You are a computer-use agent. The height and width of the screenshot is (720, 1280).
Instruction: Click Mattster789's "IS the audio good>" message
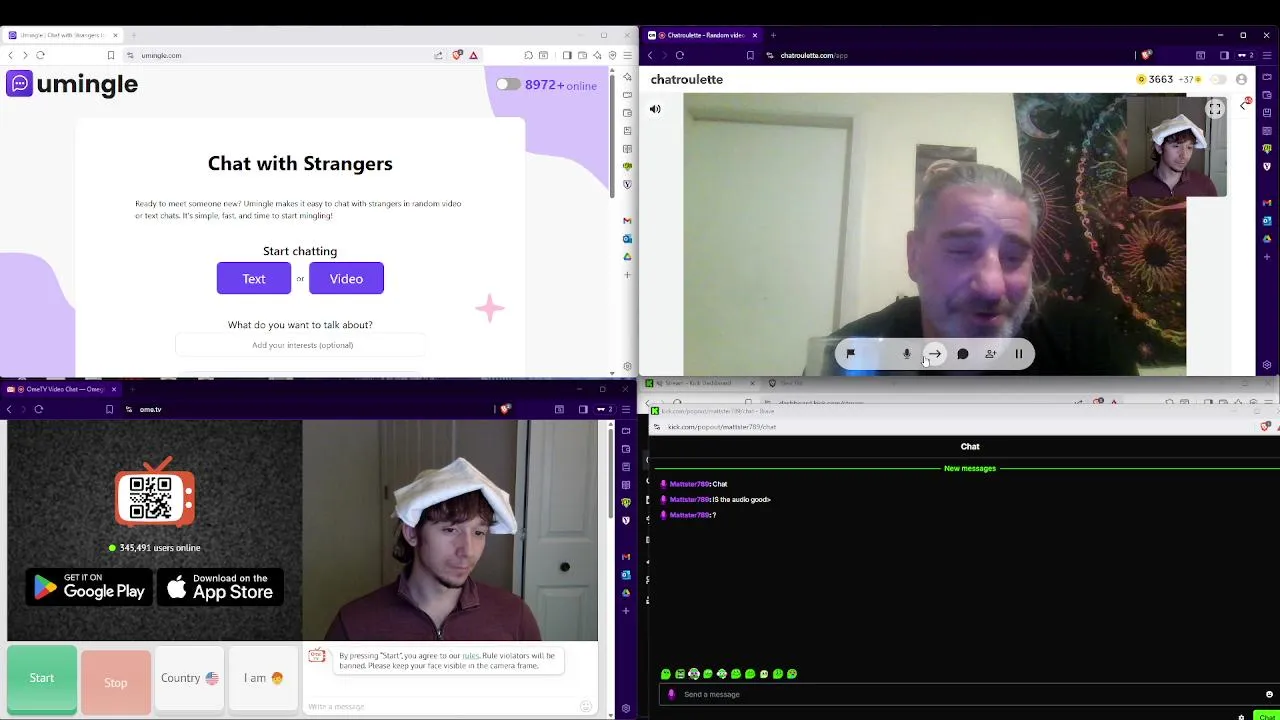pyautogui.click(x=741, y=499)
